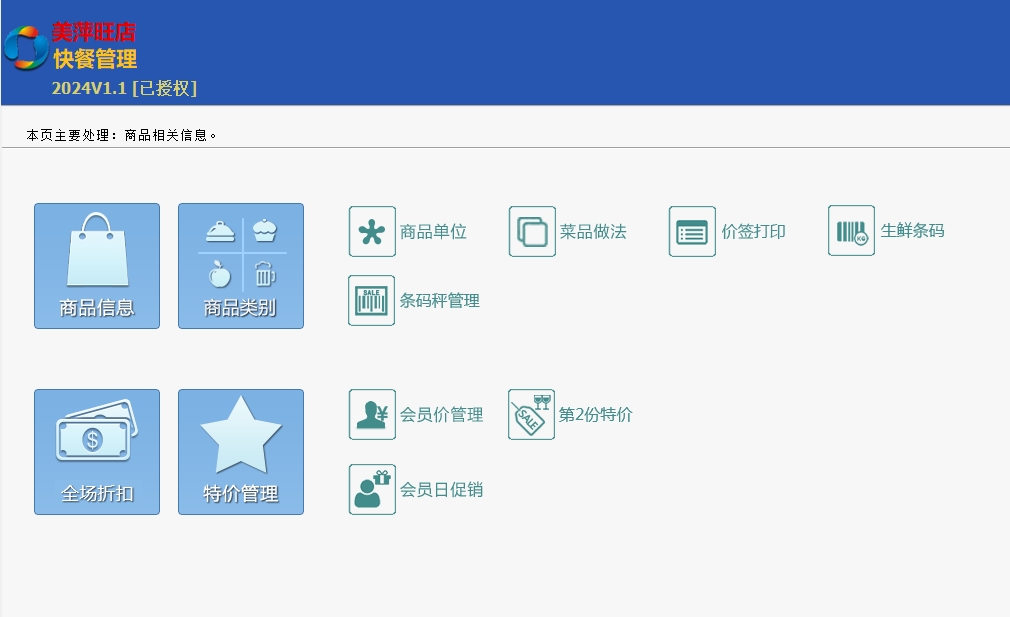
Task: Click the 生鲜条码 barcode KG icon
Action: pos(851,231)
